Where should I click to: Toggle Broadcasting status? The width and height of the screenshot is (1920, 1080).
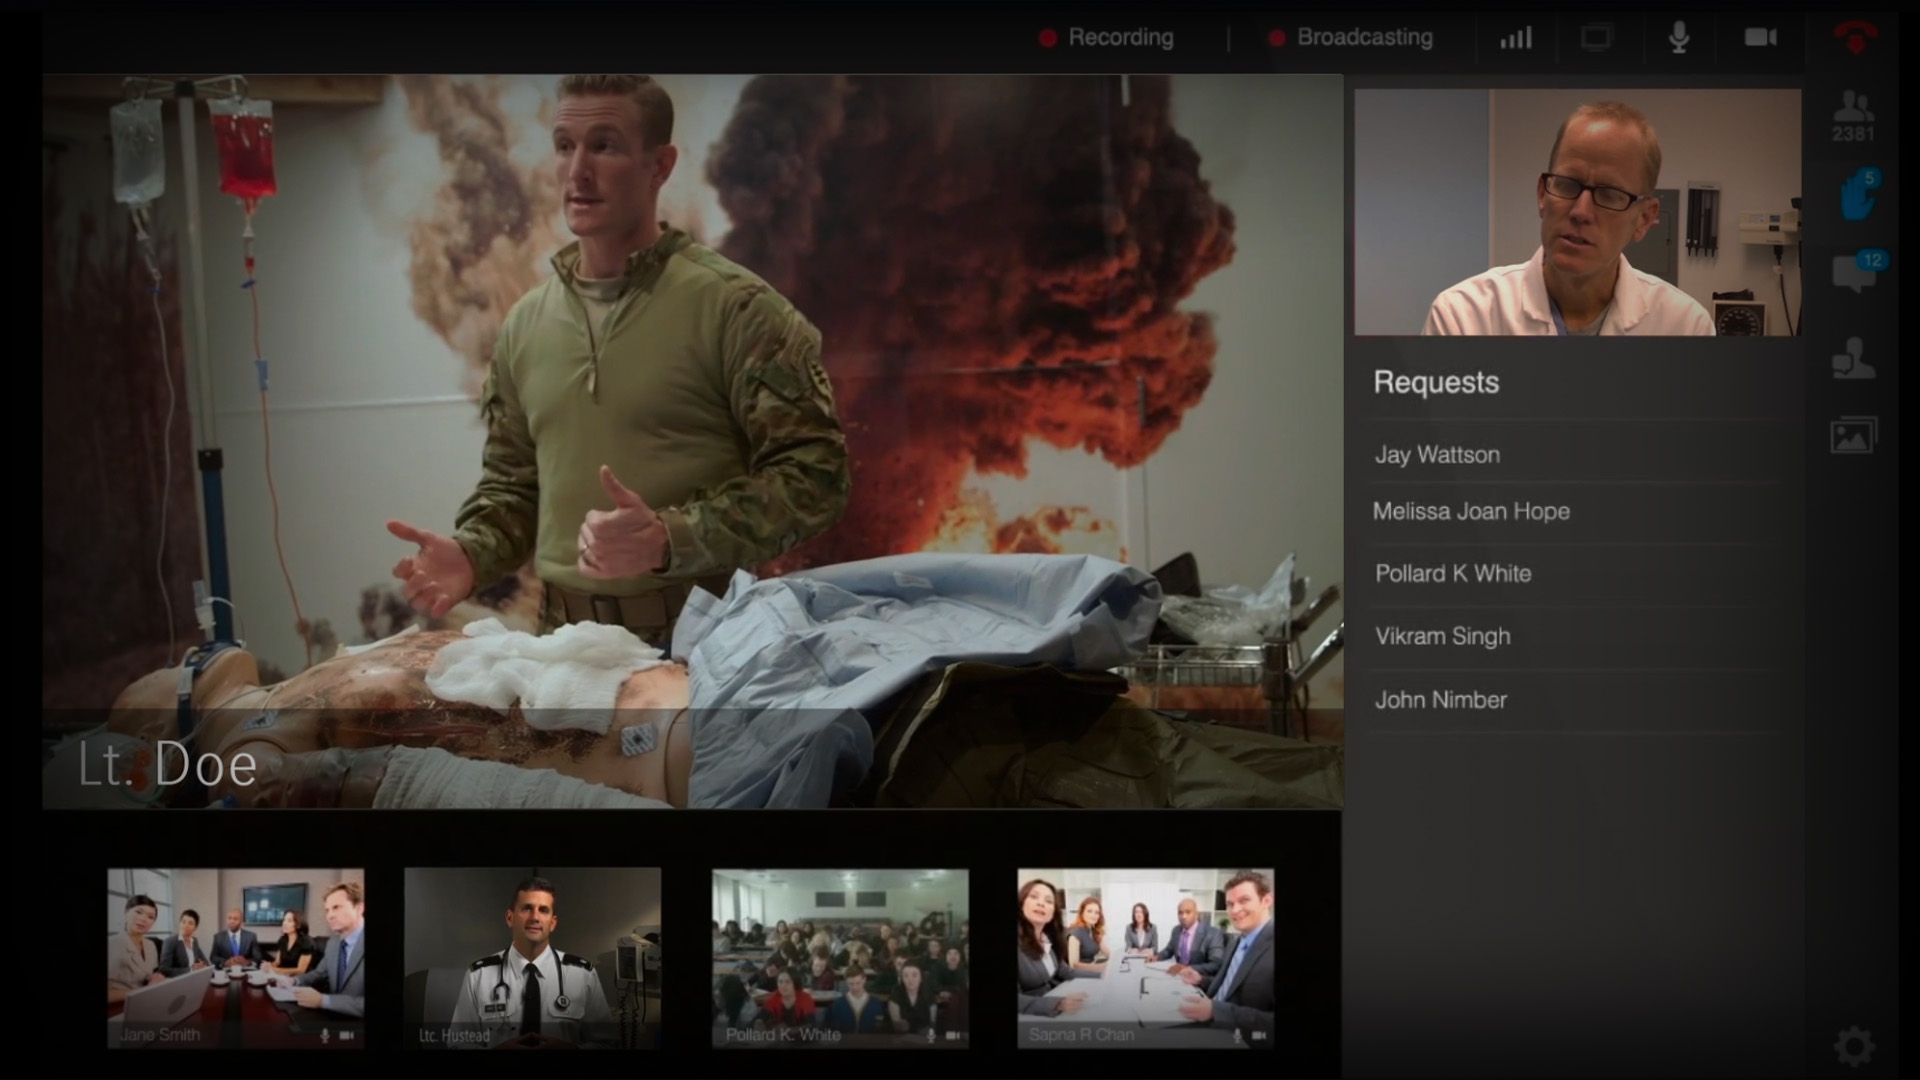(x=1351, y=38)
